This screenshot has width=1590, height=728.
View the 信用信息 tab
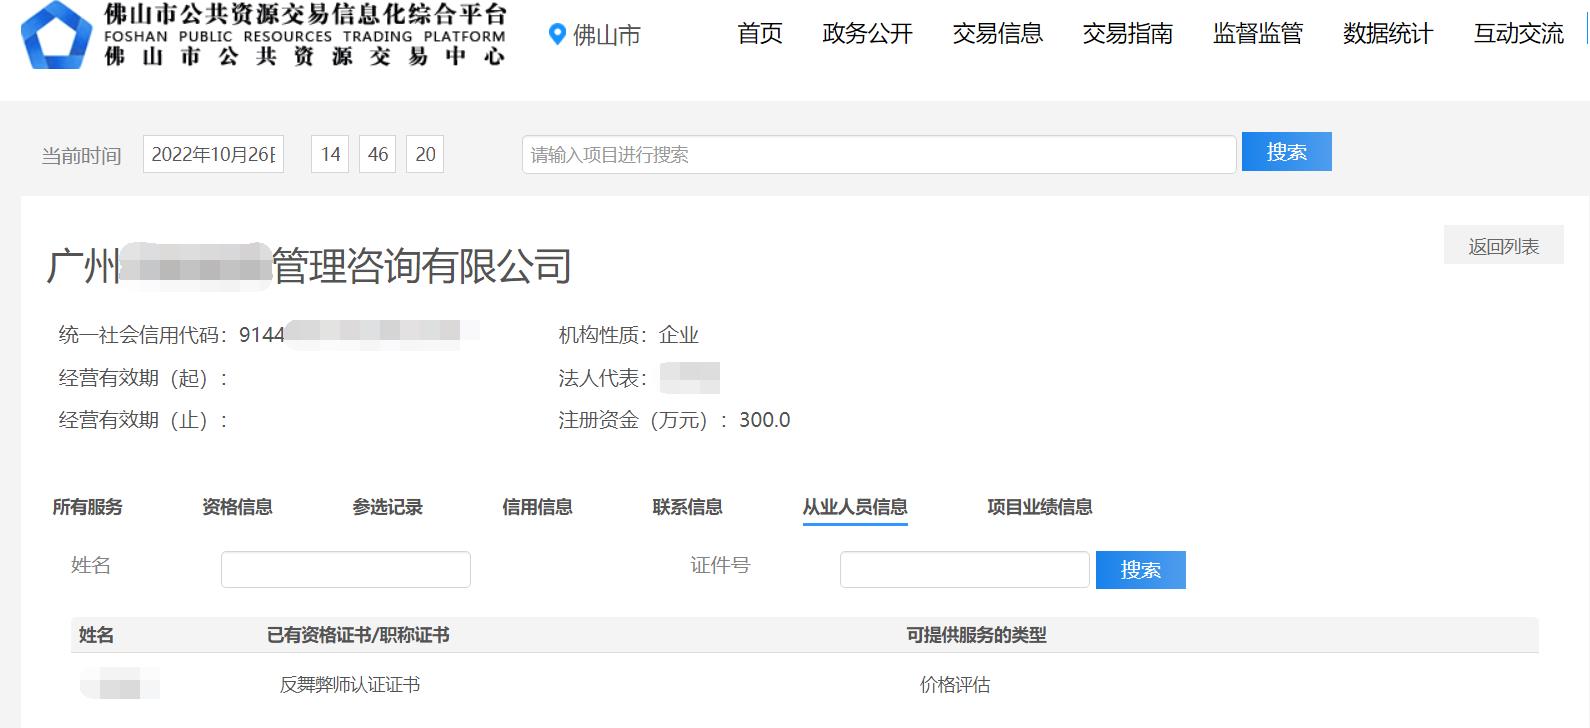pos(537,507)
